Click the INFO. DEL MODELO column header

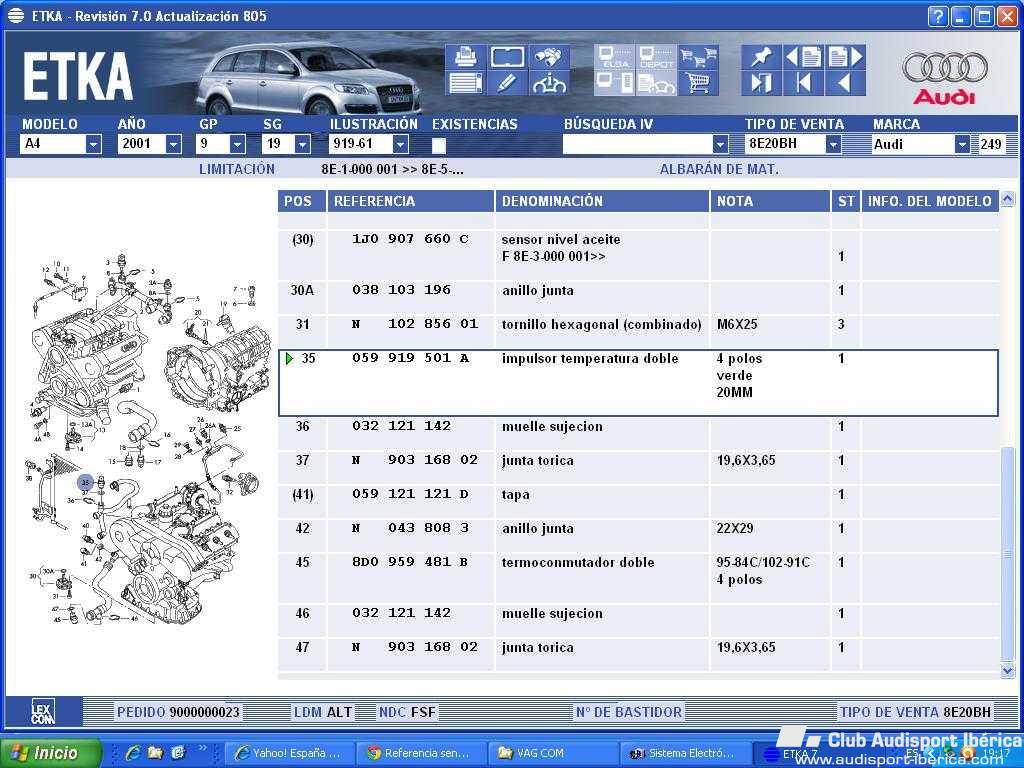pos(930,201)
